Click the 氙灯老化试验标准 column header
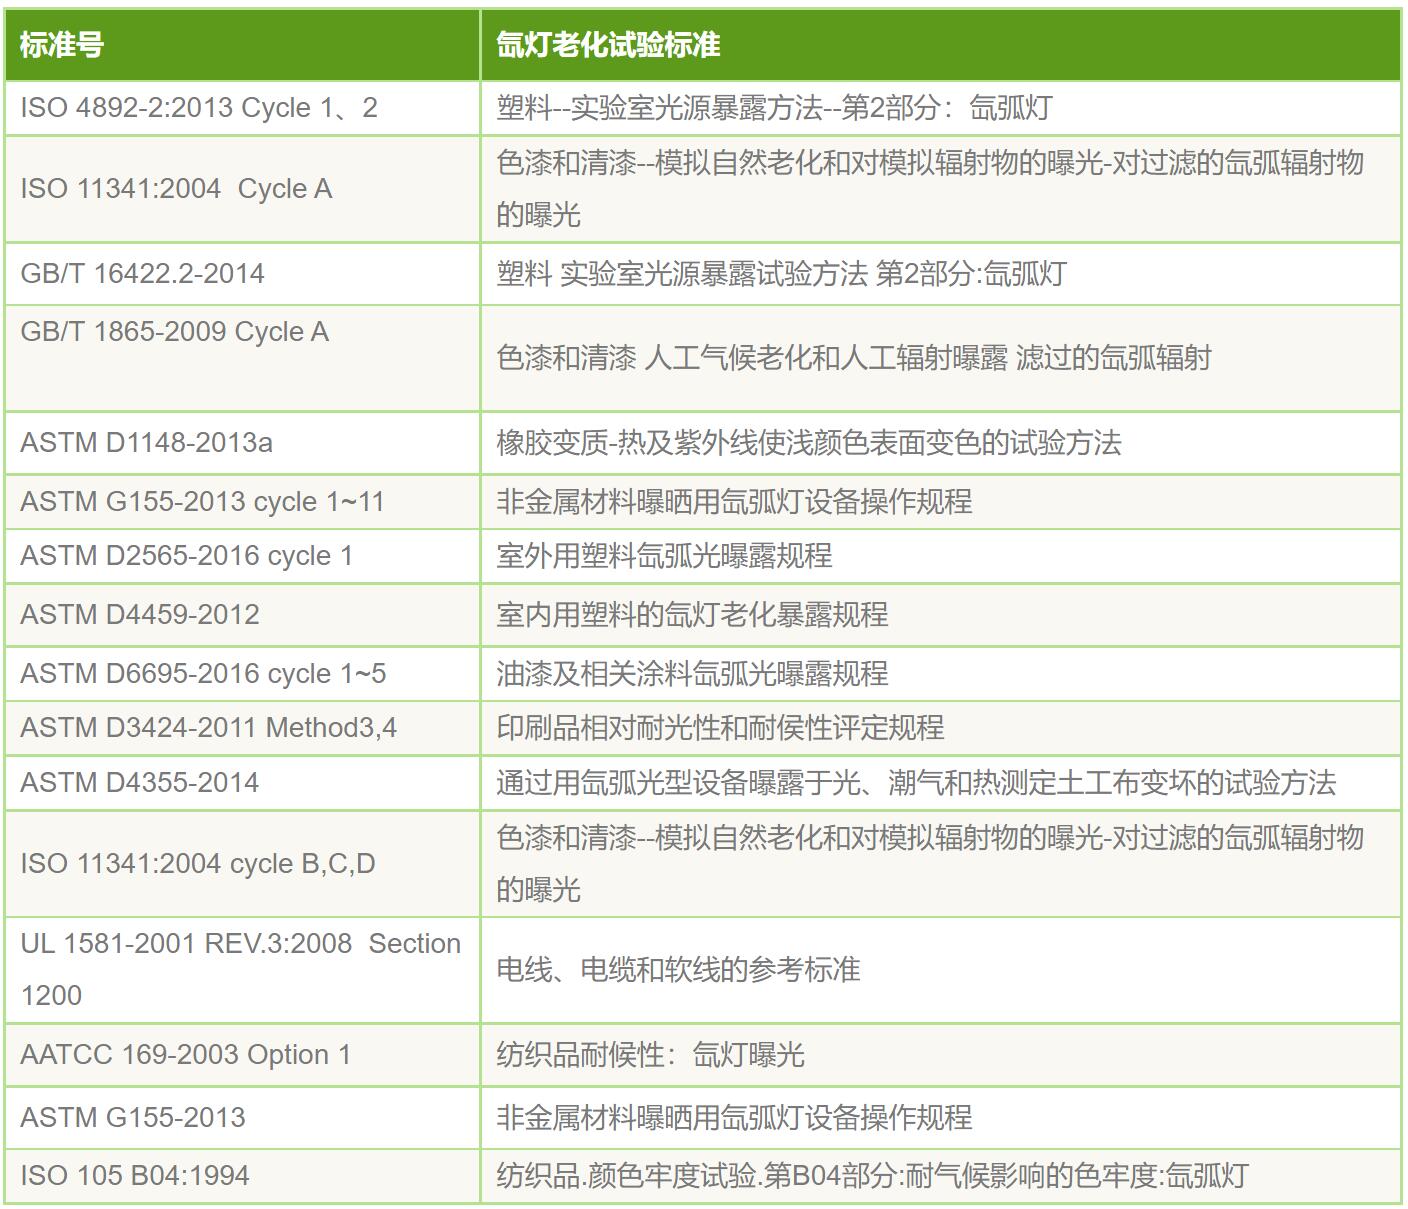 click(941, 45)
